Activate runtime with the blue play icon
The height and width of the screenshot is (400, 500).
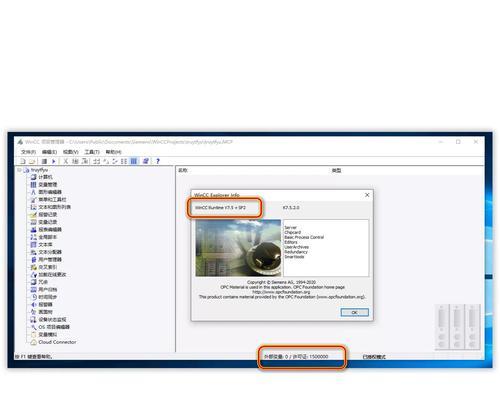[53, 161]
